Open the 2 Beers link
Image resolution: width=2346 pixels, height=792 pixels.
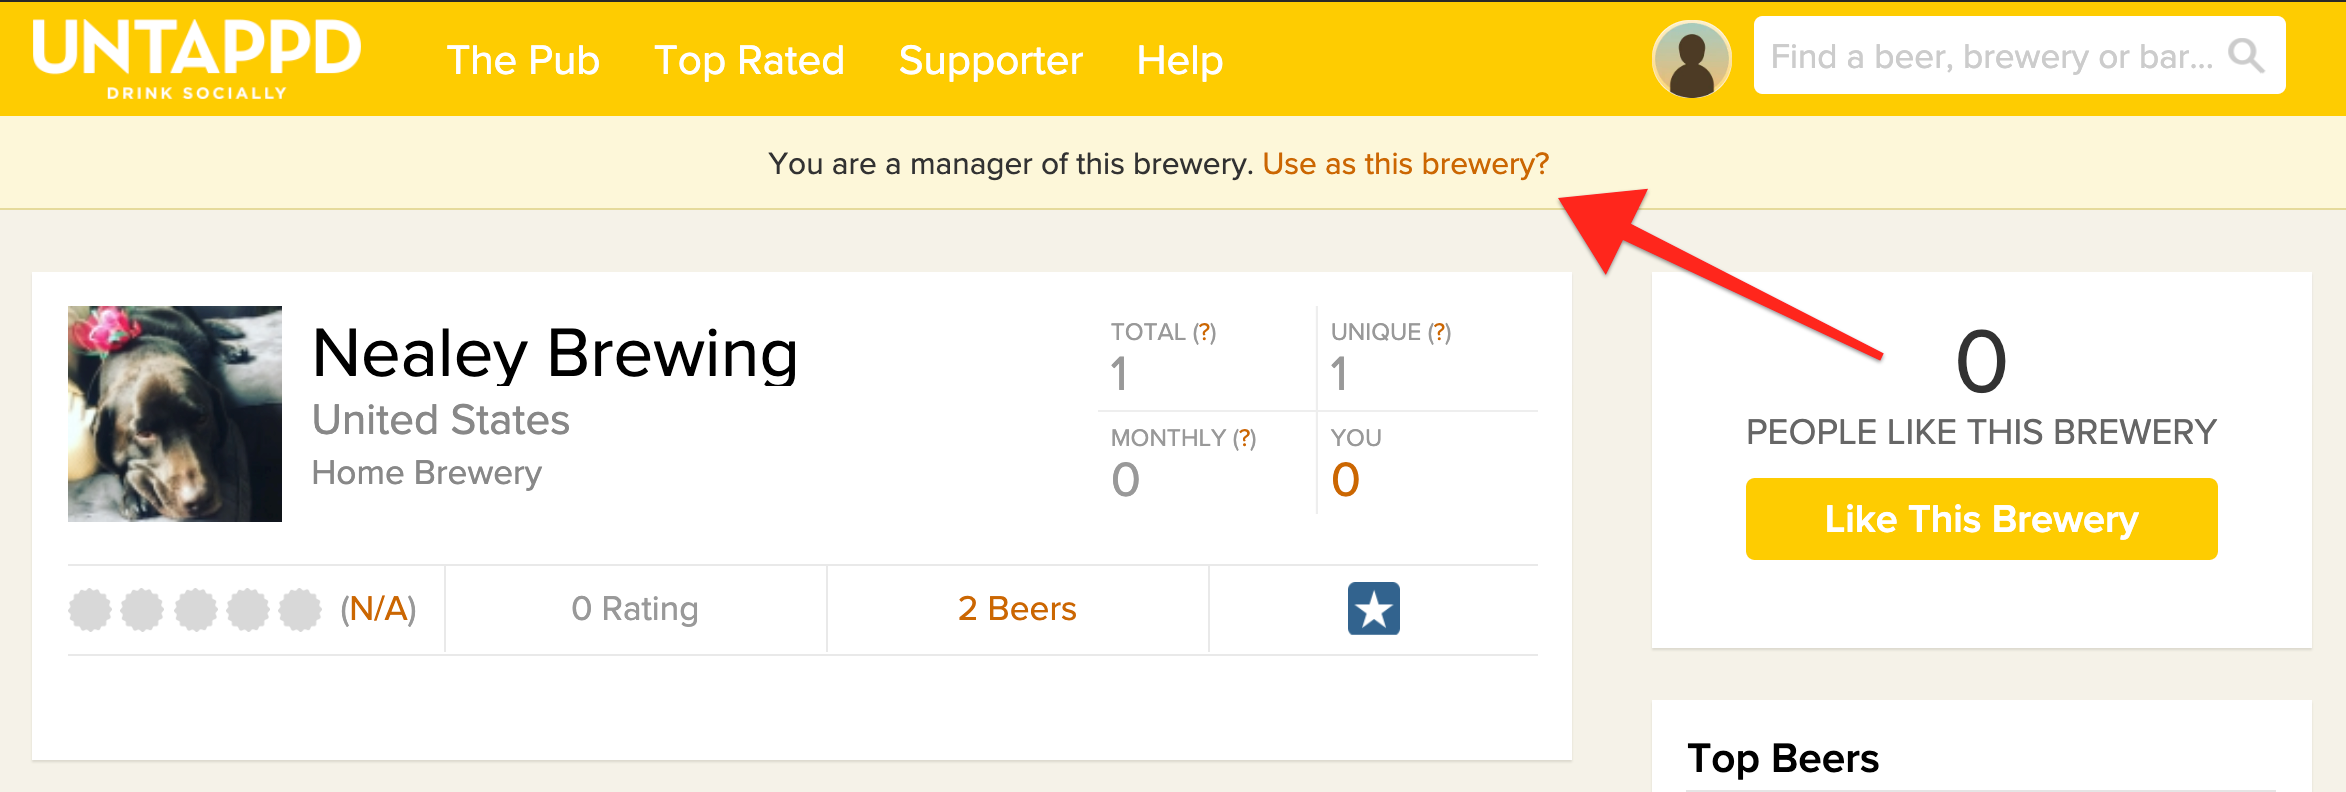tap(1017, 609)
